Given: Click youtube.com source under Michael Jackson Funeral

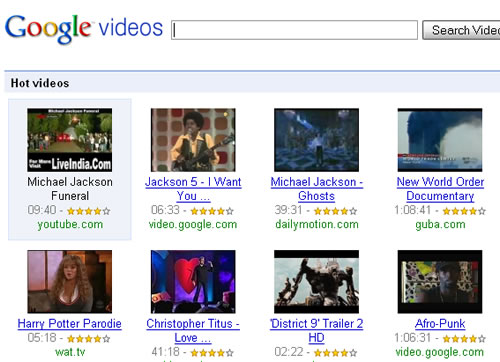Looking at the screenshot, I should 70,224.
